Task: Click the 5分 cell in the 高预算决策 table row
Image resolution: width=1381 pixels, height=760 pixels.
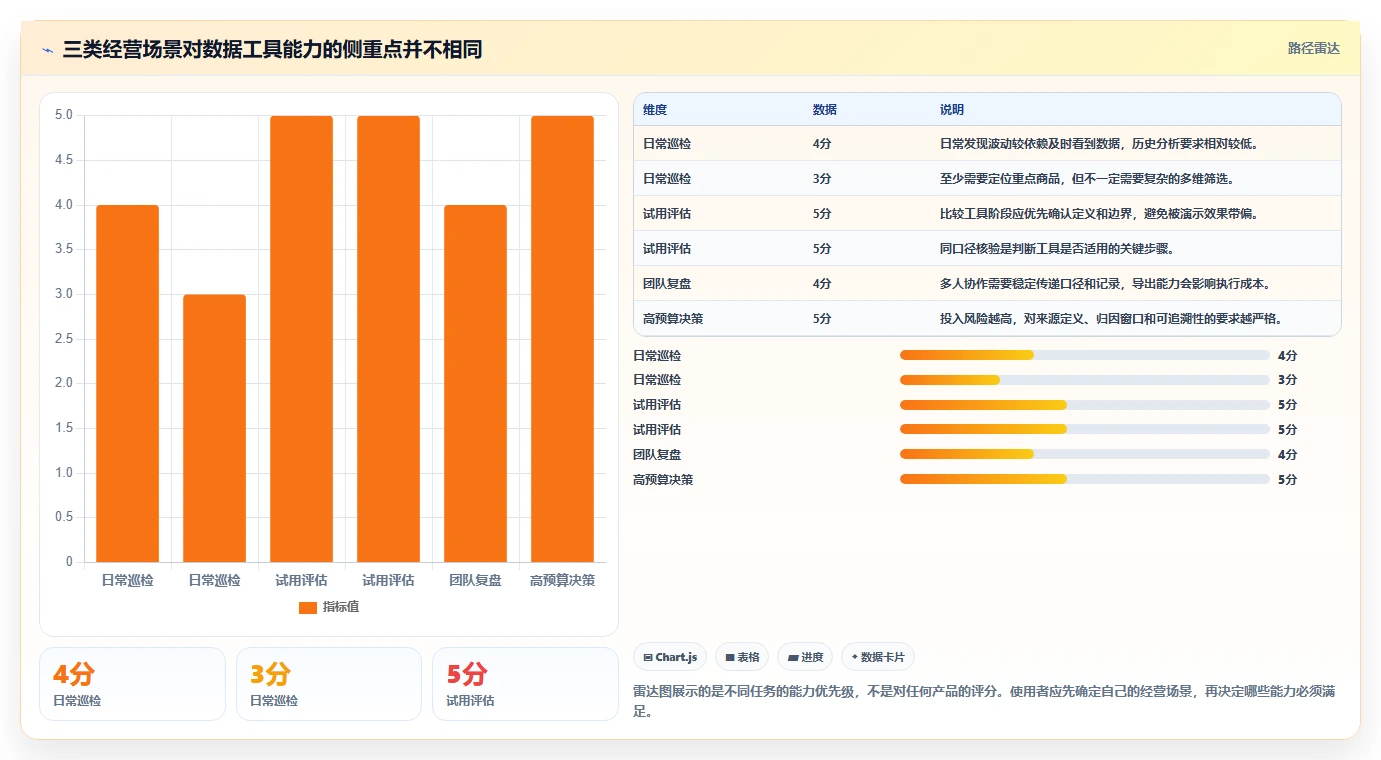Action: coord(822,318)
